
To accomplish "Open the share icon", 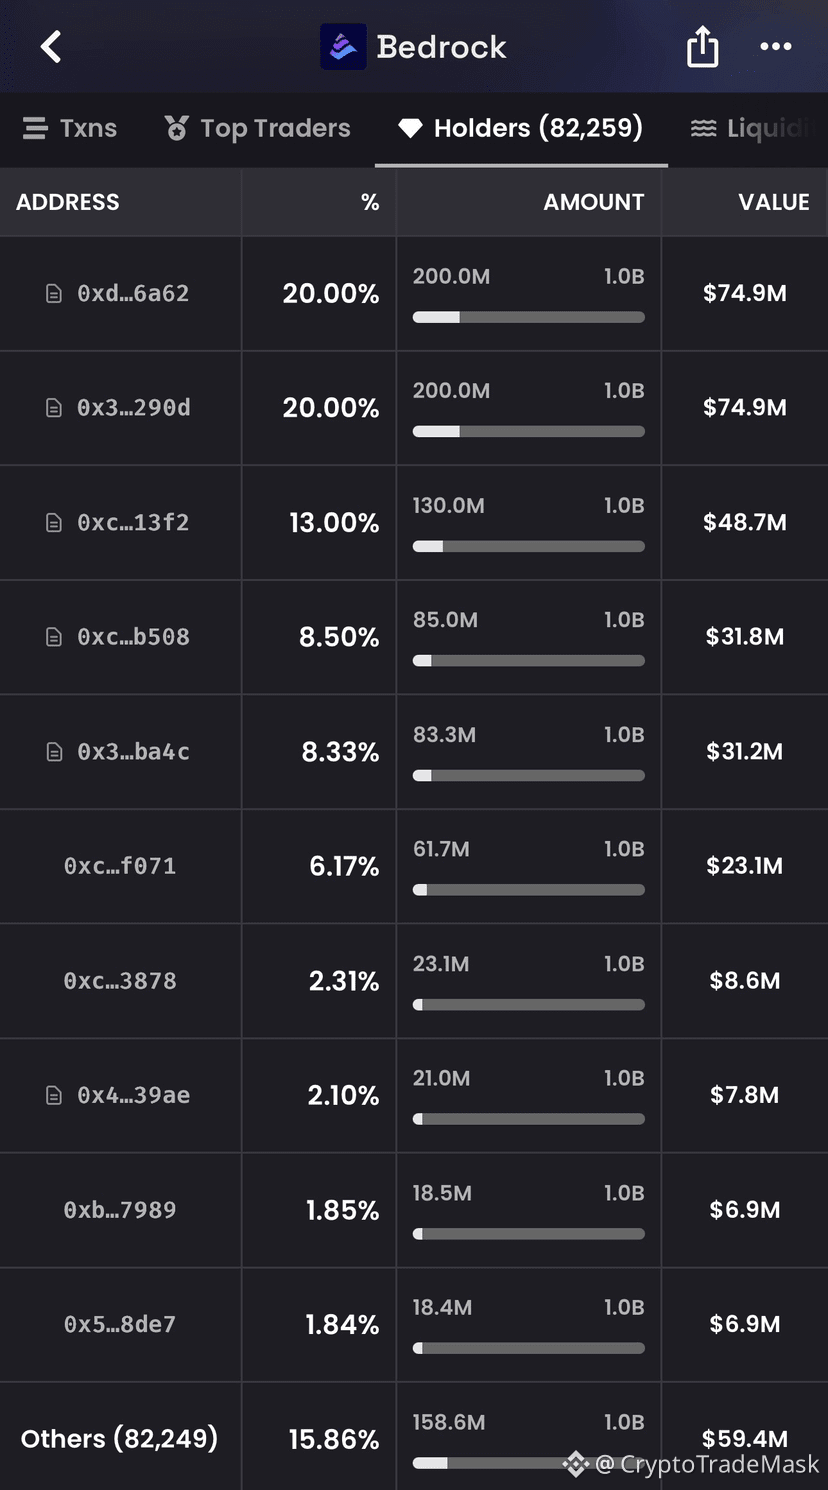I will [702, 46].
